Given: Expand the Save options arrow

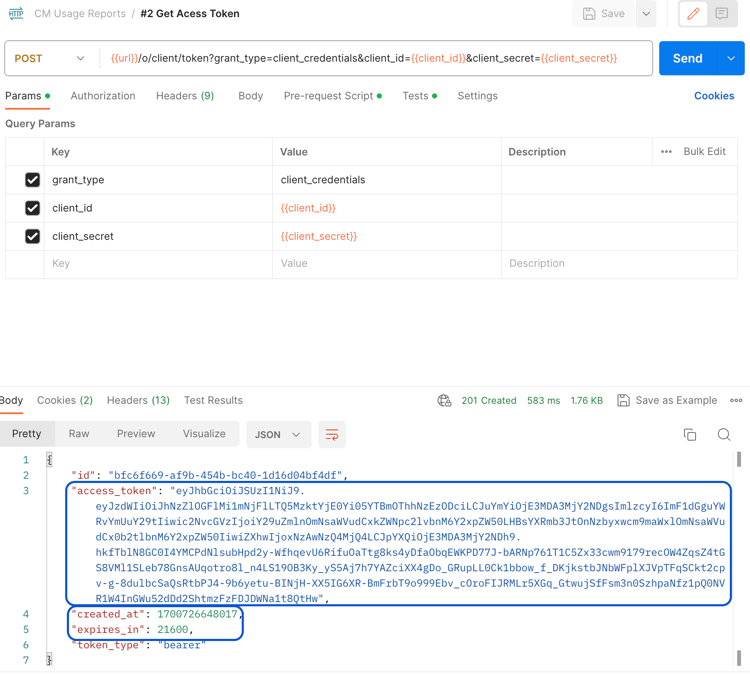Looking at the screenshot, I should (646, 13).
